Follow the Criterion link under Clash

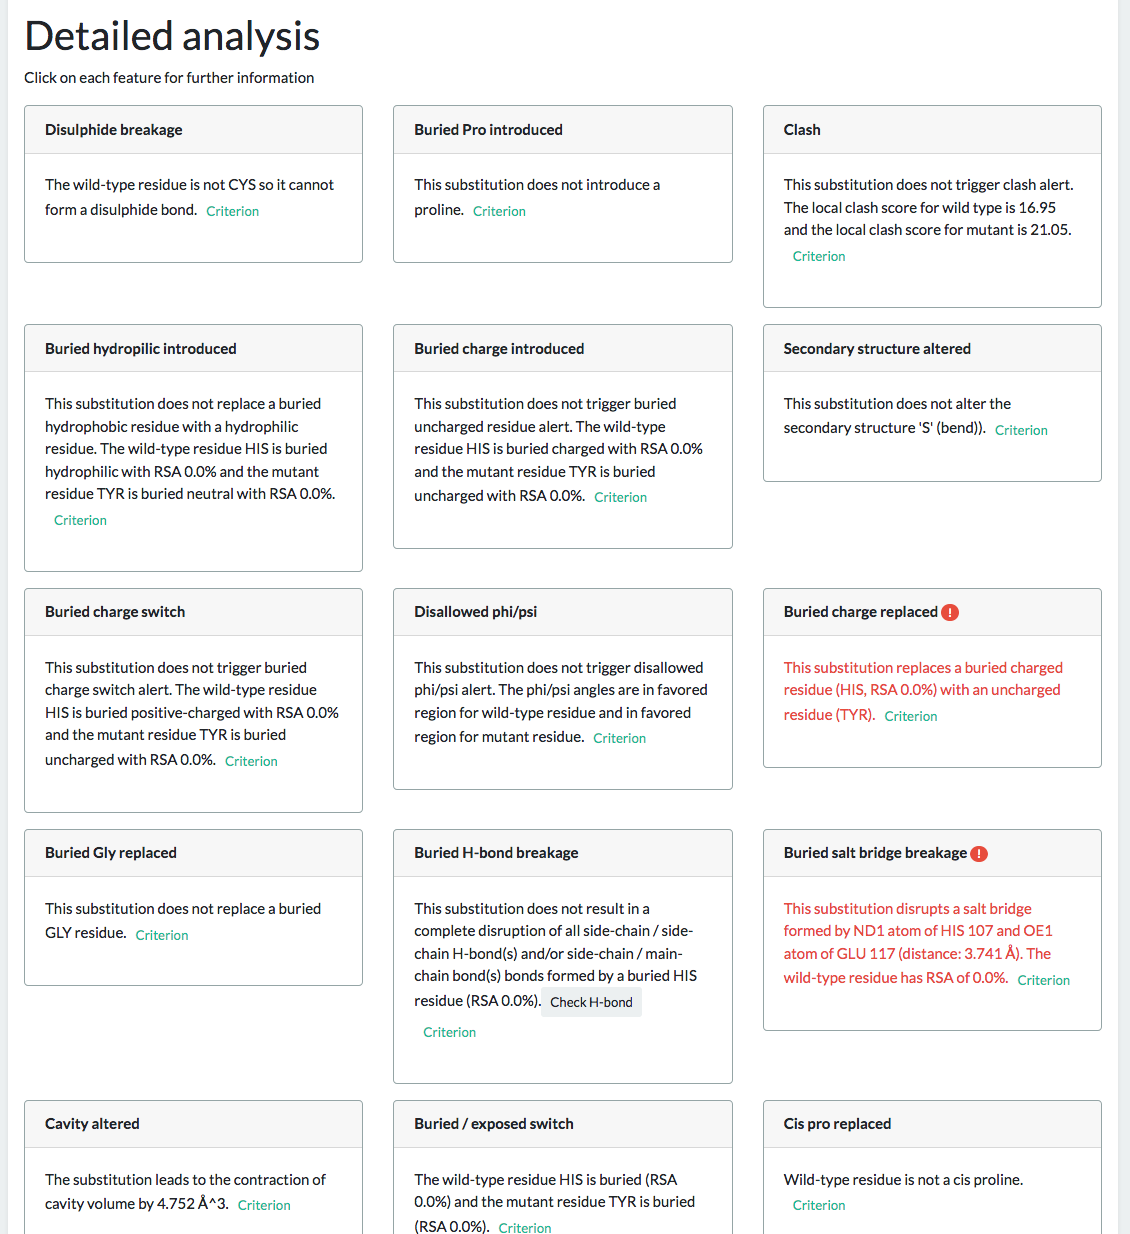(x=819, y=256)
